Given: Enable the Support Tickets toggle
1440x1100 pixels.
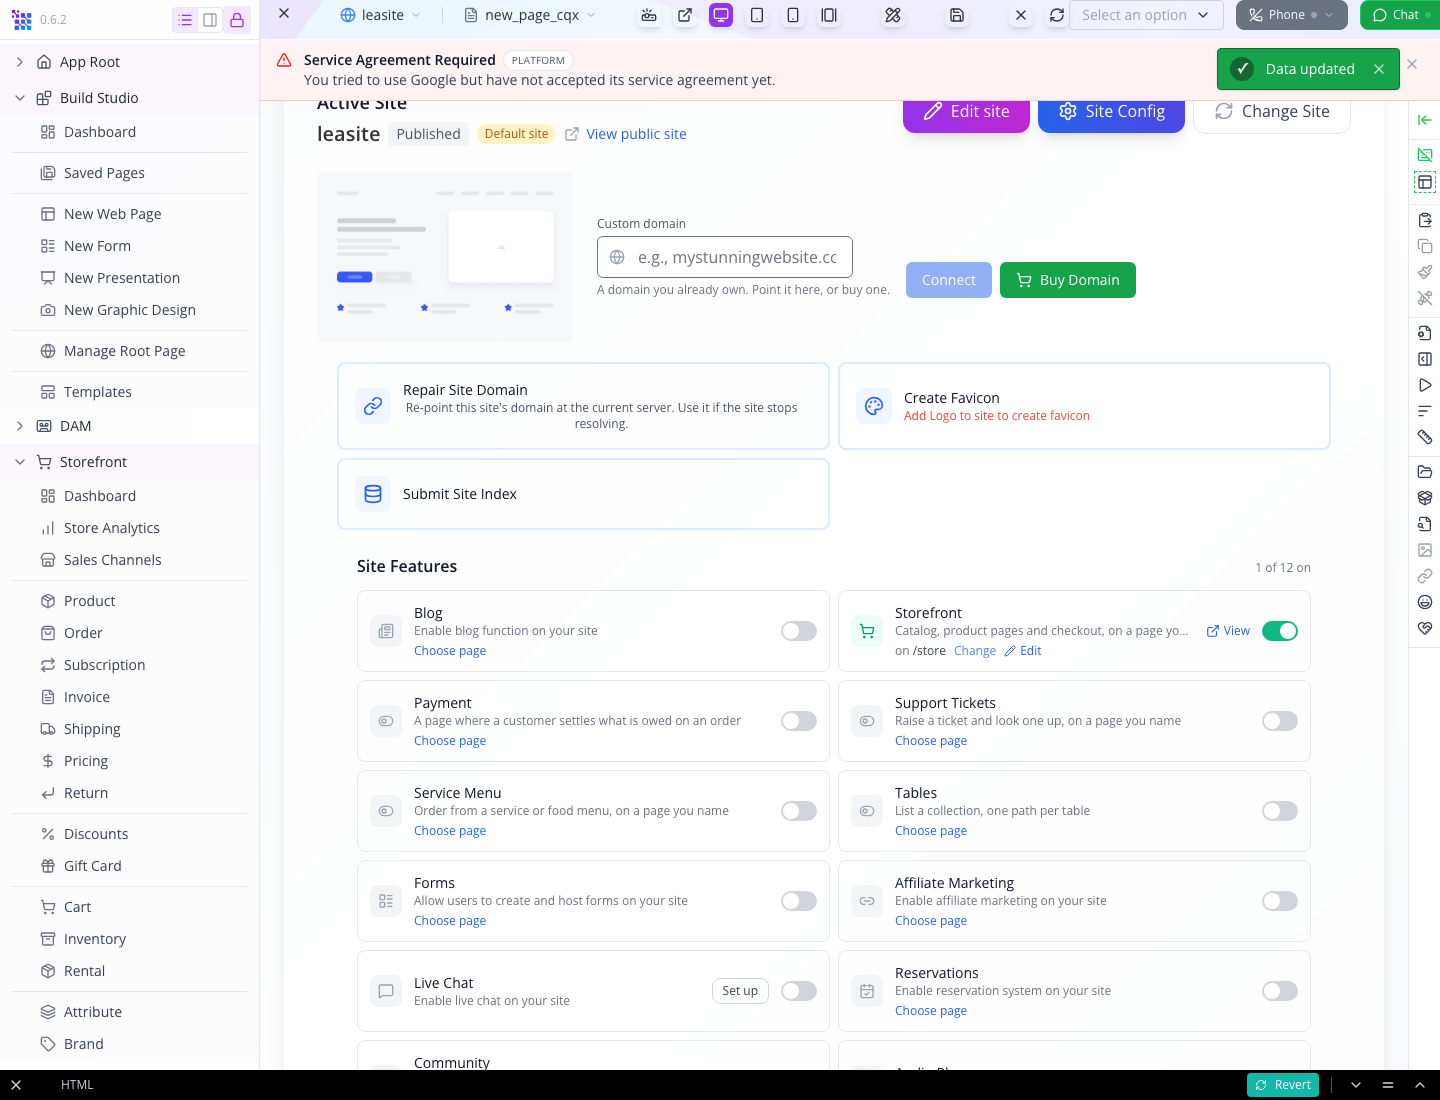Looking at the screenshot, I should pyautogui.click(x=1280, y=721).
